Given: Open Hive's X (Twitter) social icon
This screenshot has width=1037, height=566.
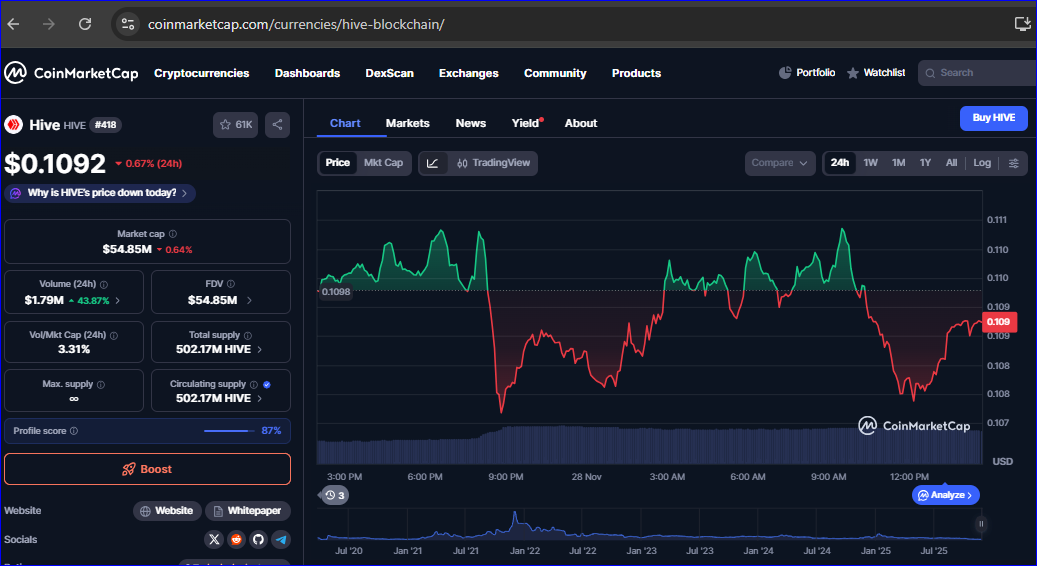Looking at the screenshot, I should (214, 540).
